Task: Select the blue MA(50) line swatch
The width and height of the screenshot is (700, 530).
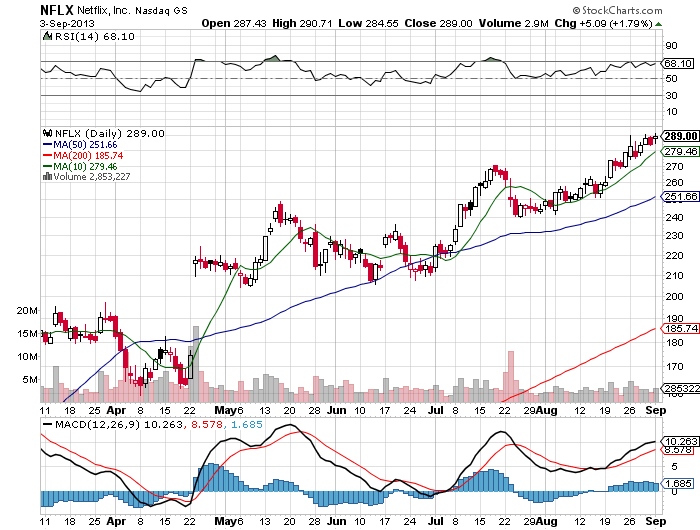Action: coord(47,145)
